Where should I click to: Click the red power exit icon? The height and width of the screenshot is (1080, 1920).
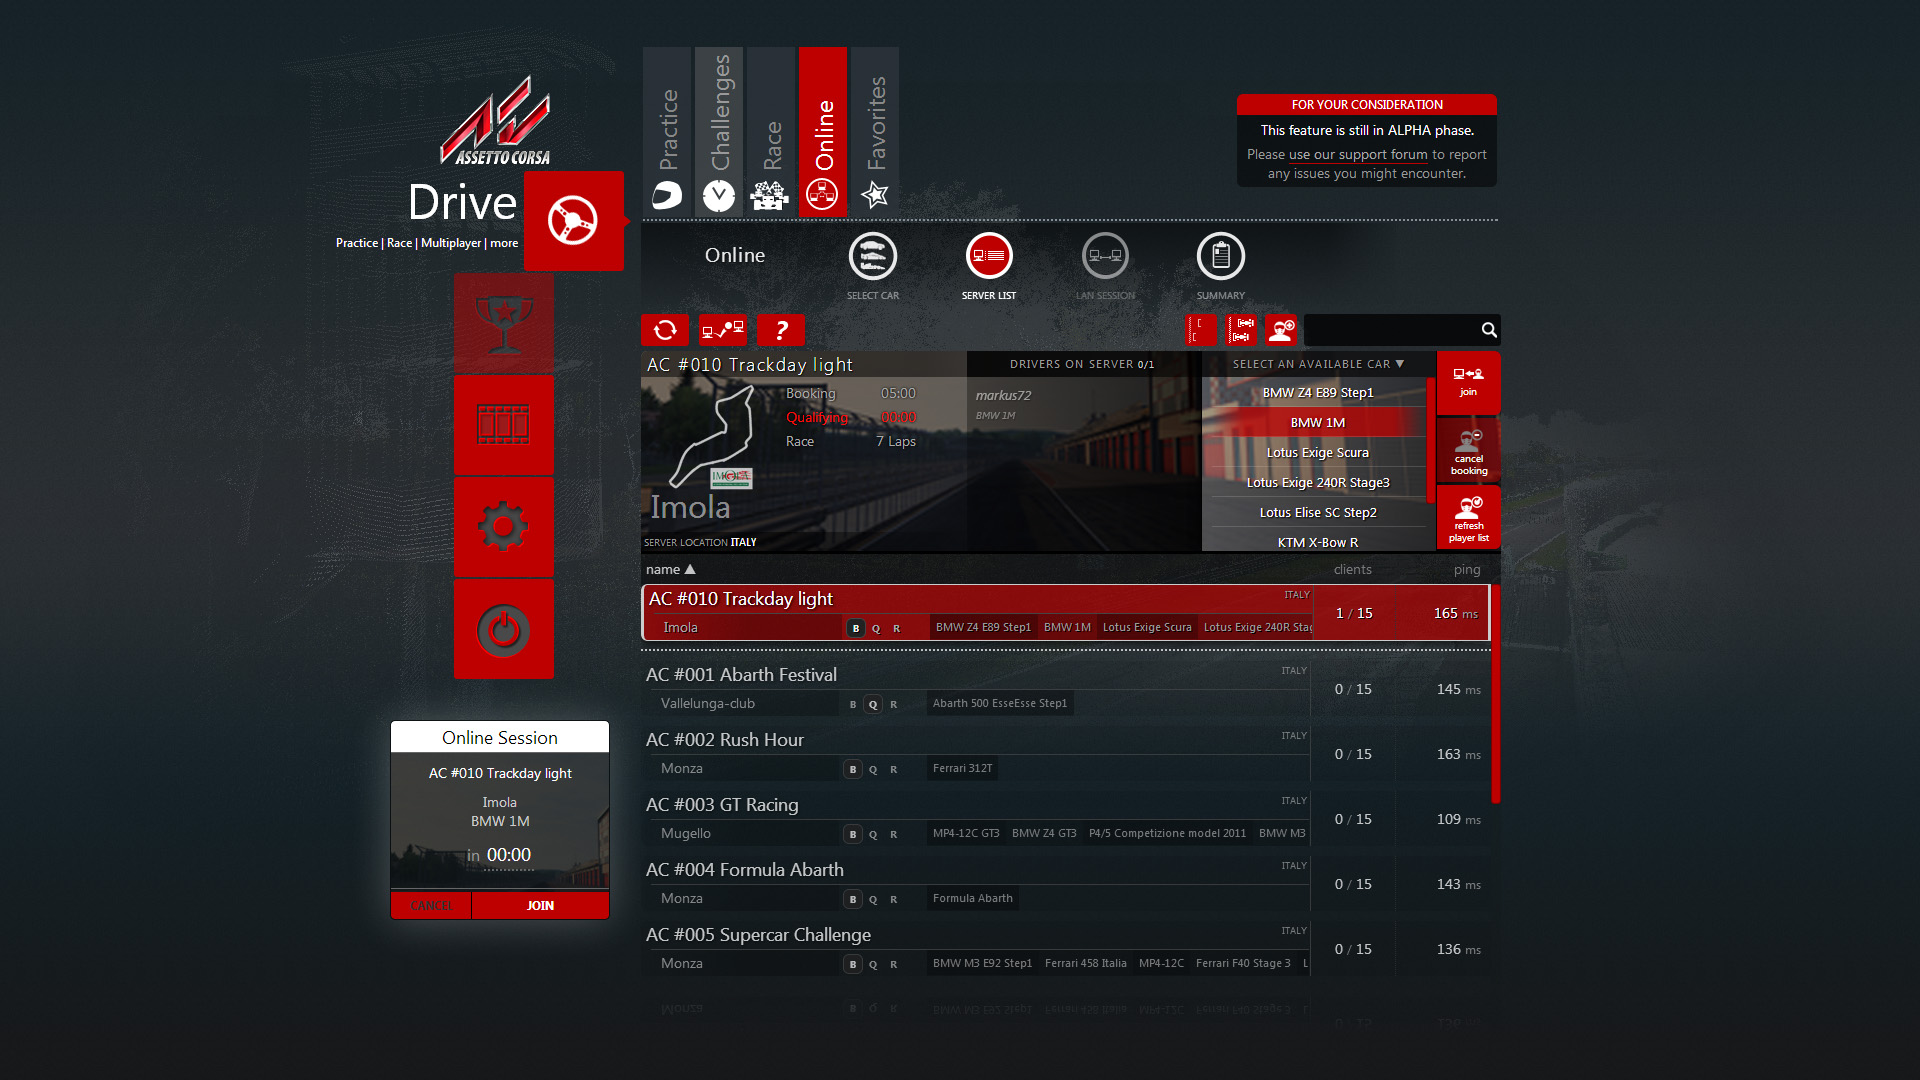coord(503,629)
